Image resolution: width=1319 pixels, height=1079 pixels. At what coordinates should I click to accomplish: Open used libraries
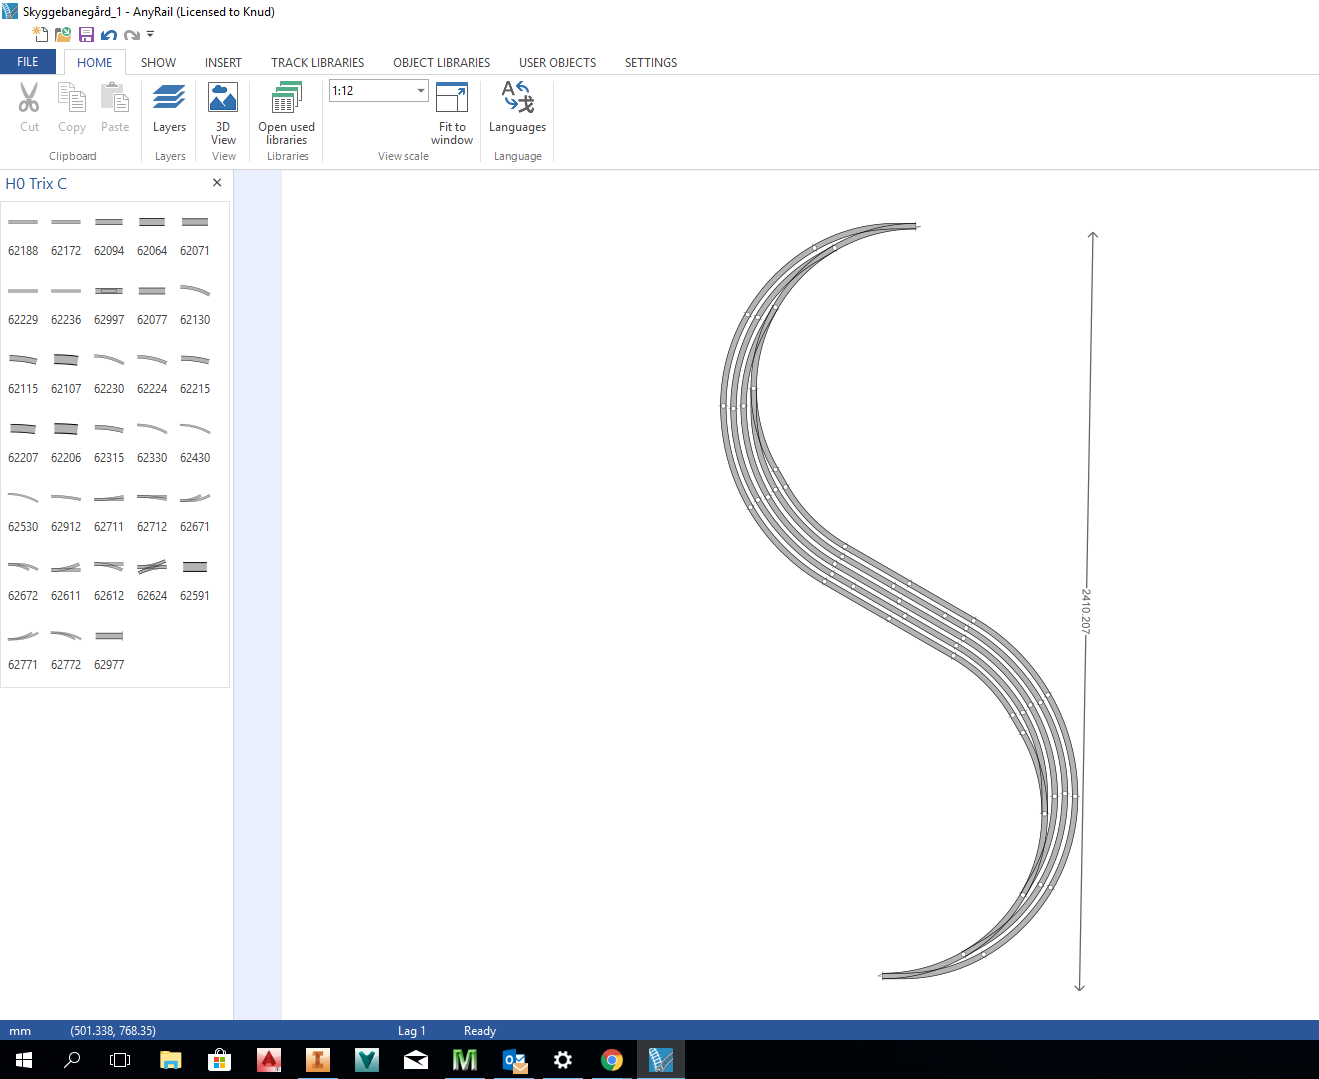(x=287, y=113)
